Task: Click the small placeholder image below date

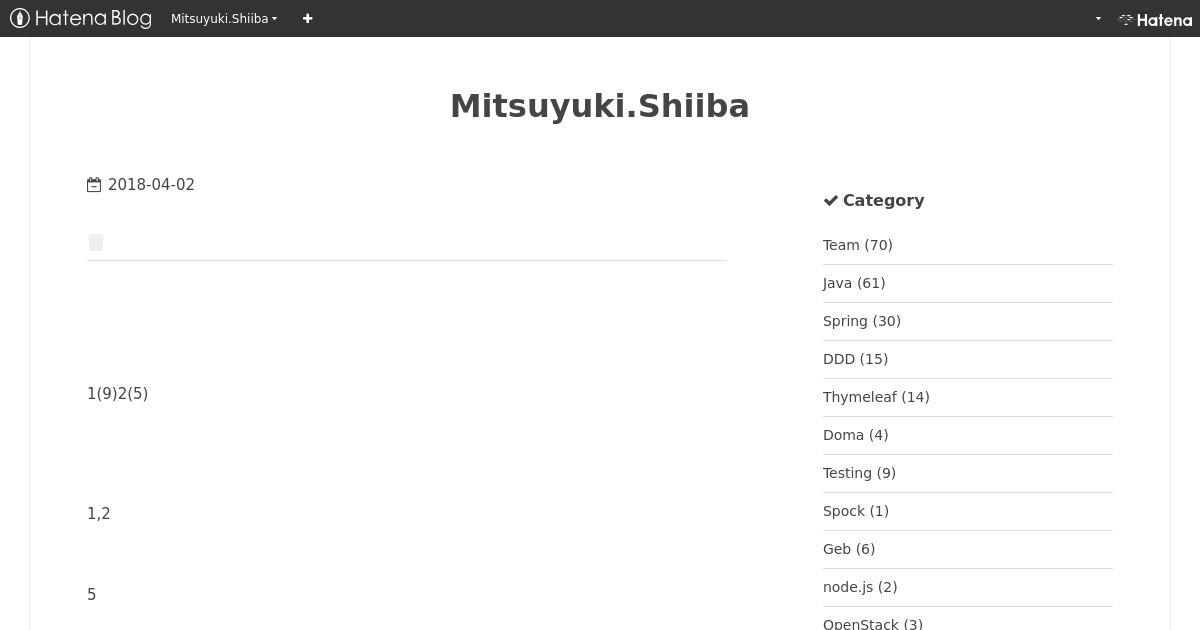Action: tap(96, 243)
